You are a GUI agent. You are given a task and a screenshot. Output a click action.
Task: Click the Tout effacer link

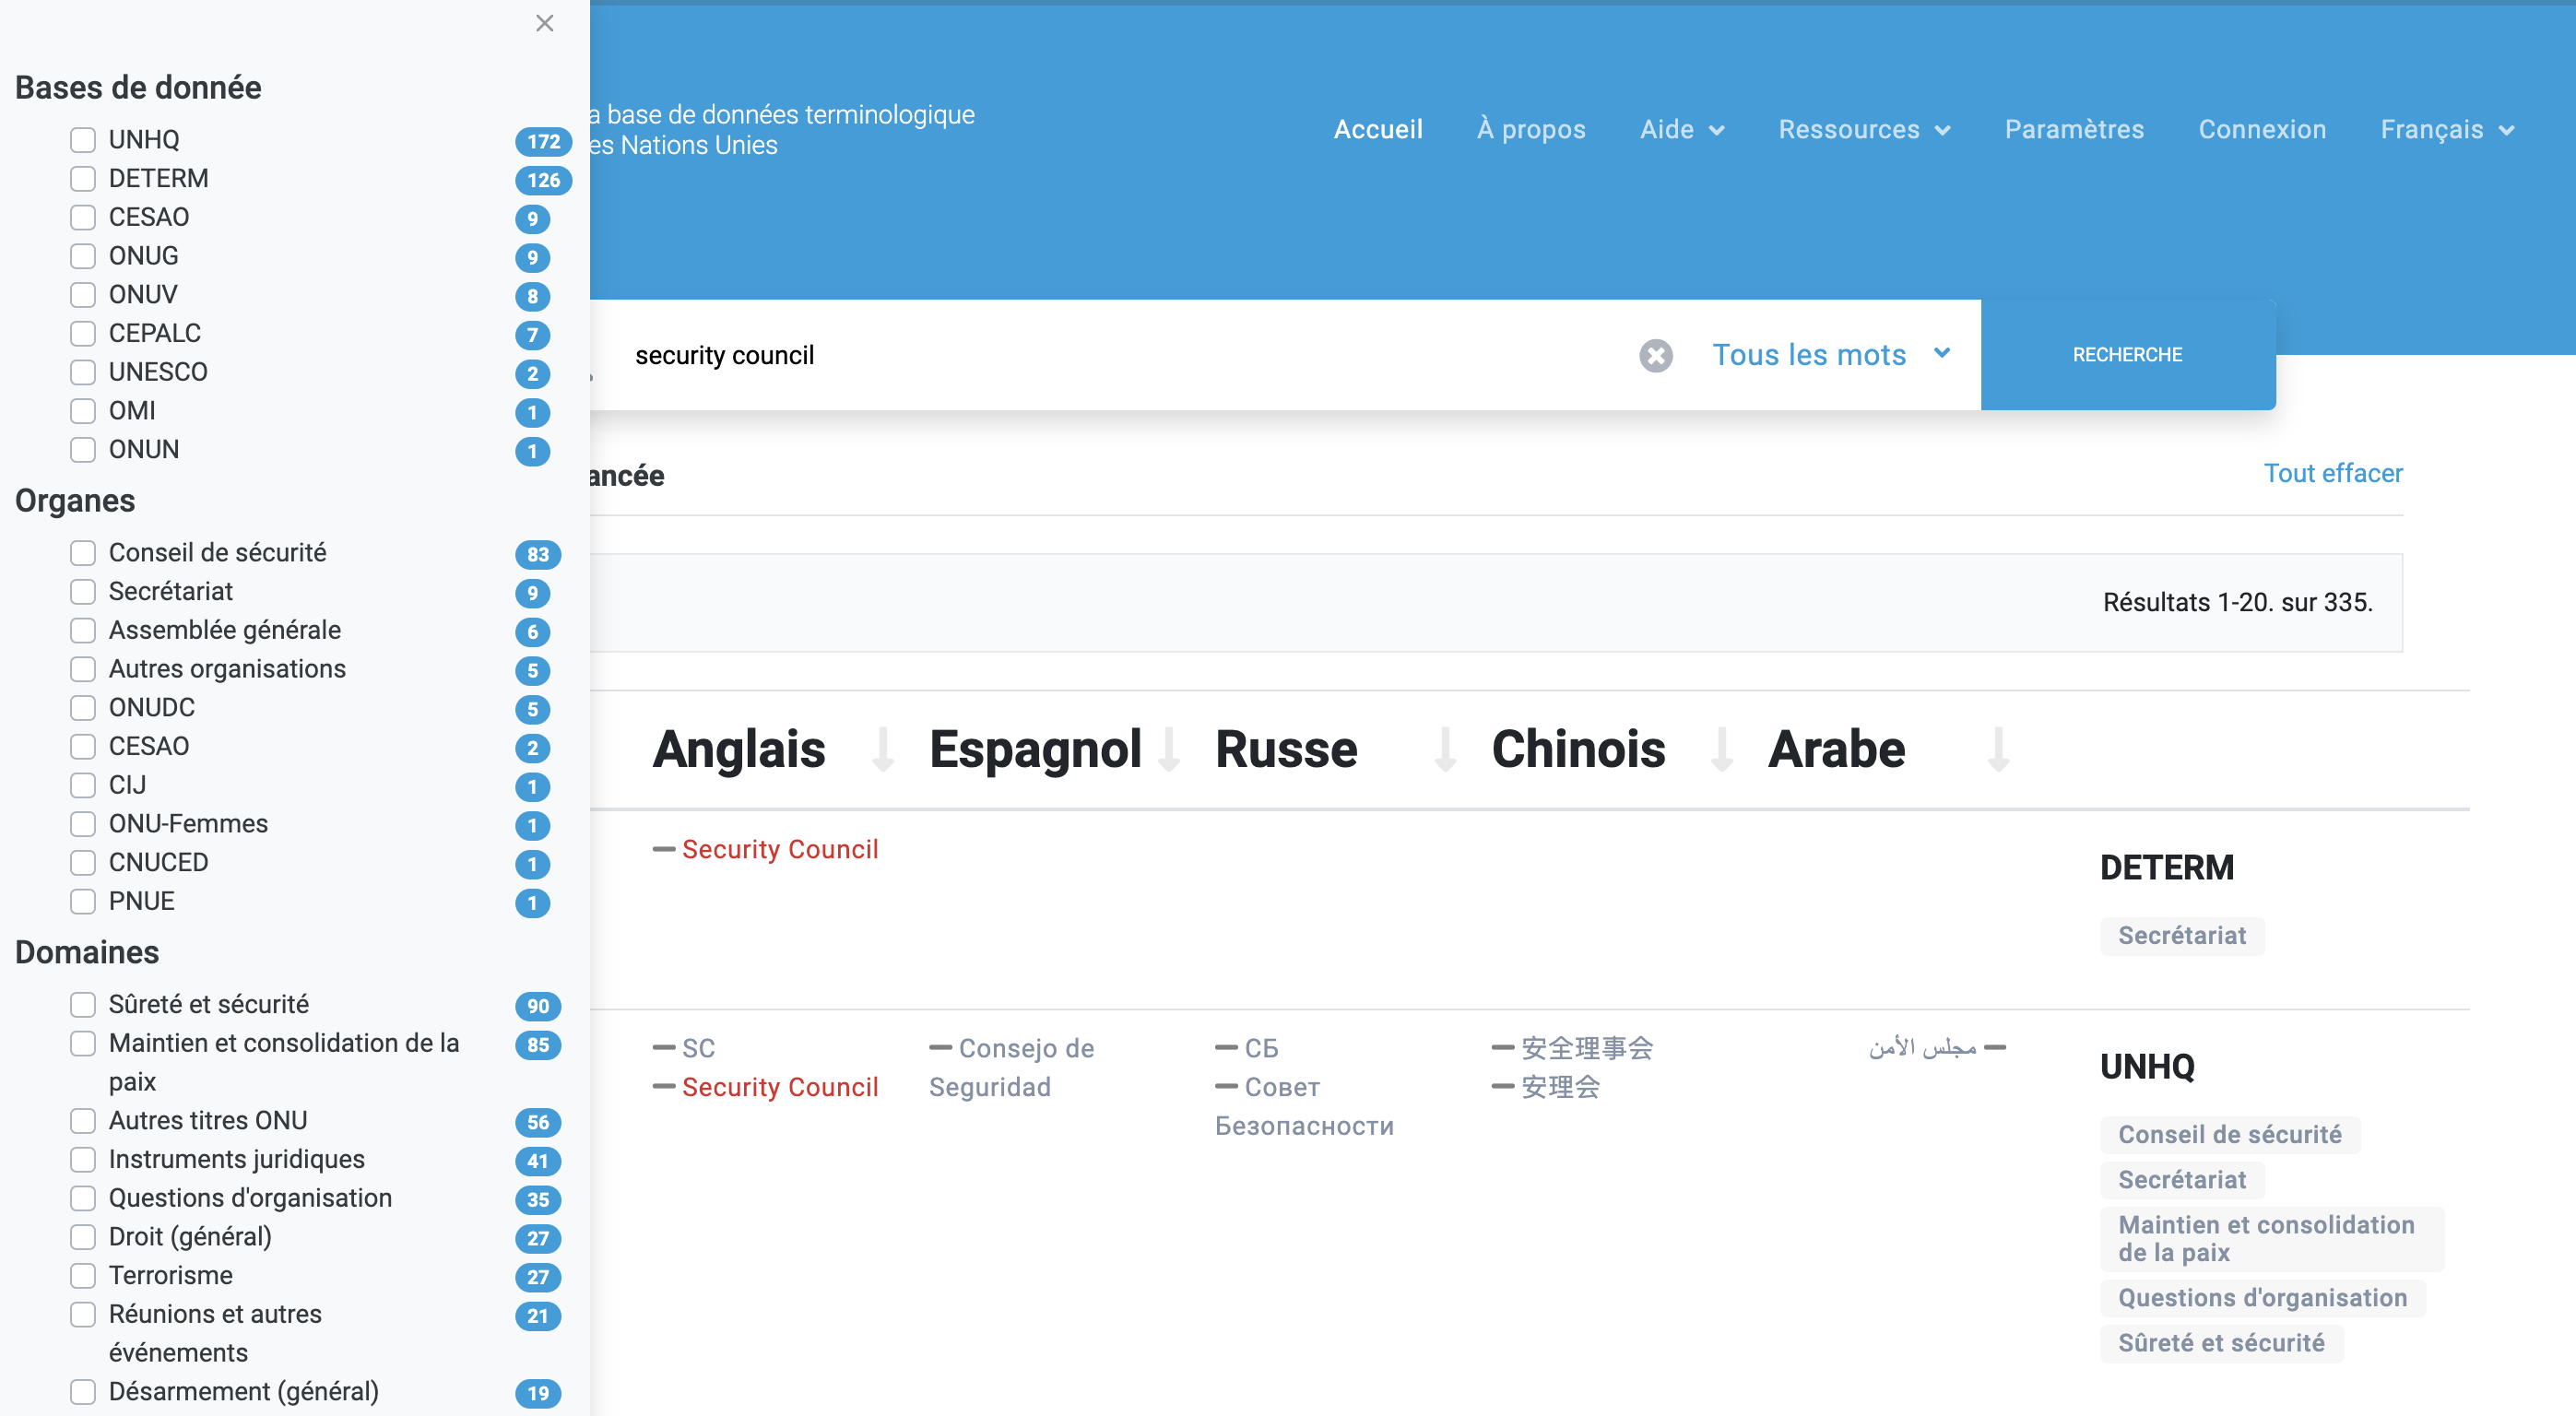[2332, 473]
